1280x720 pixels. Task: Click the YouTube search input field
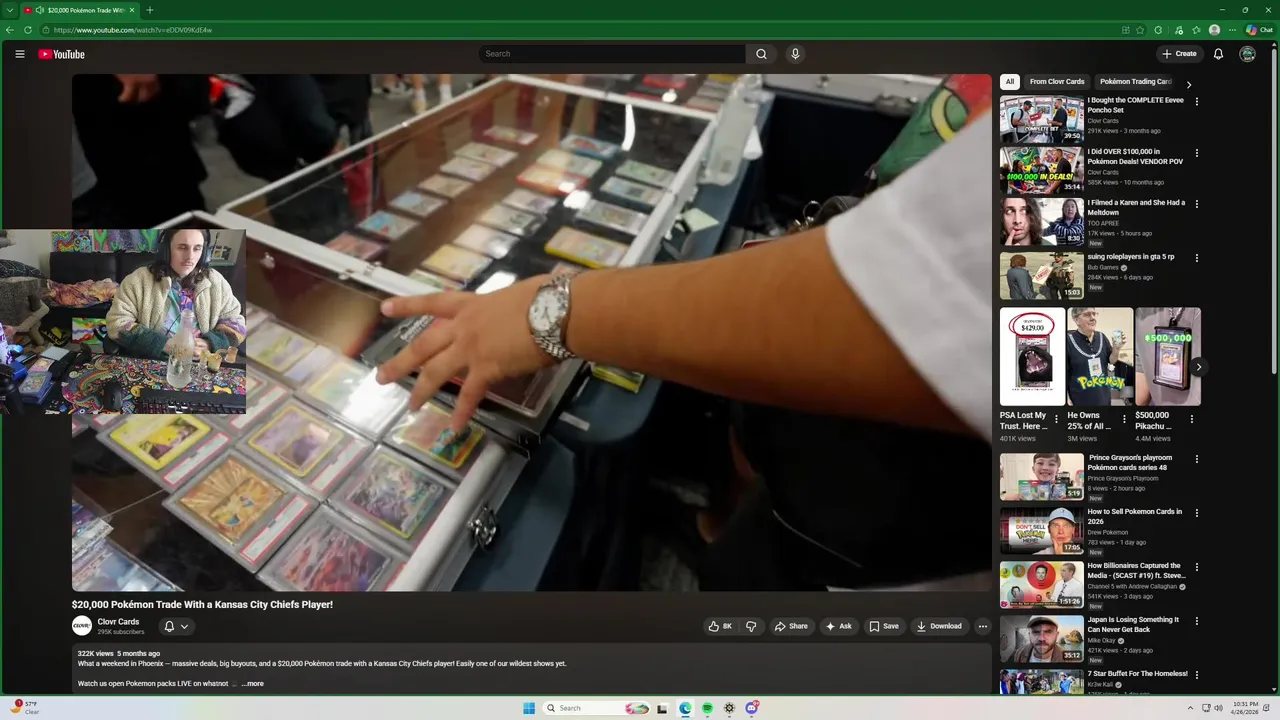pos(611,54)
